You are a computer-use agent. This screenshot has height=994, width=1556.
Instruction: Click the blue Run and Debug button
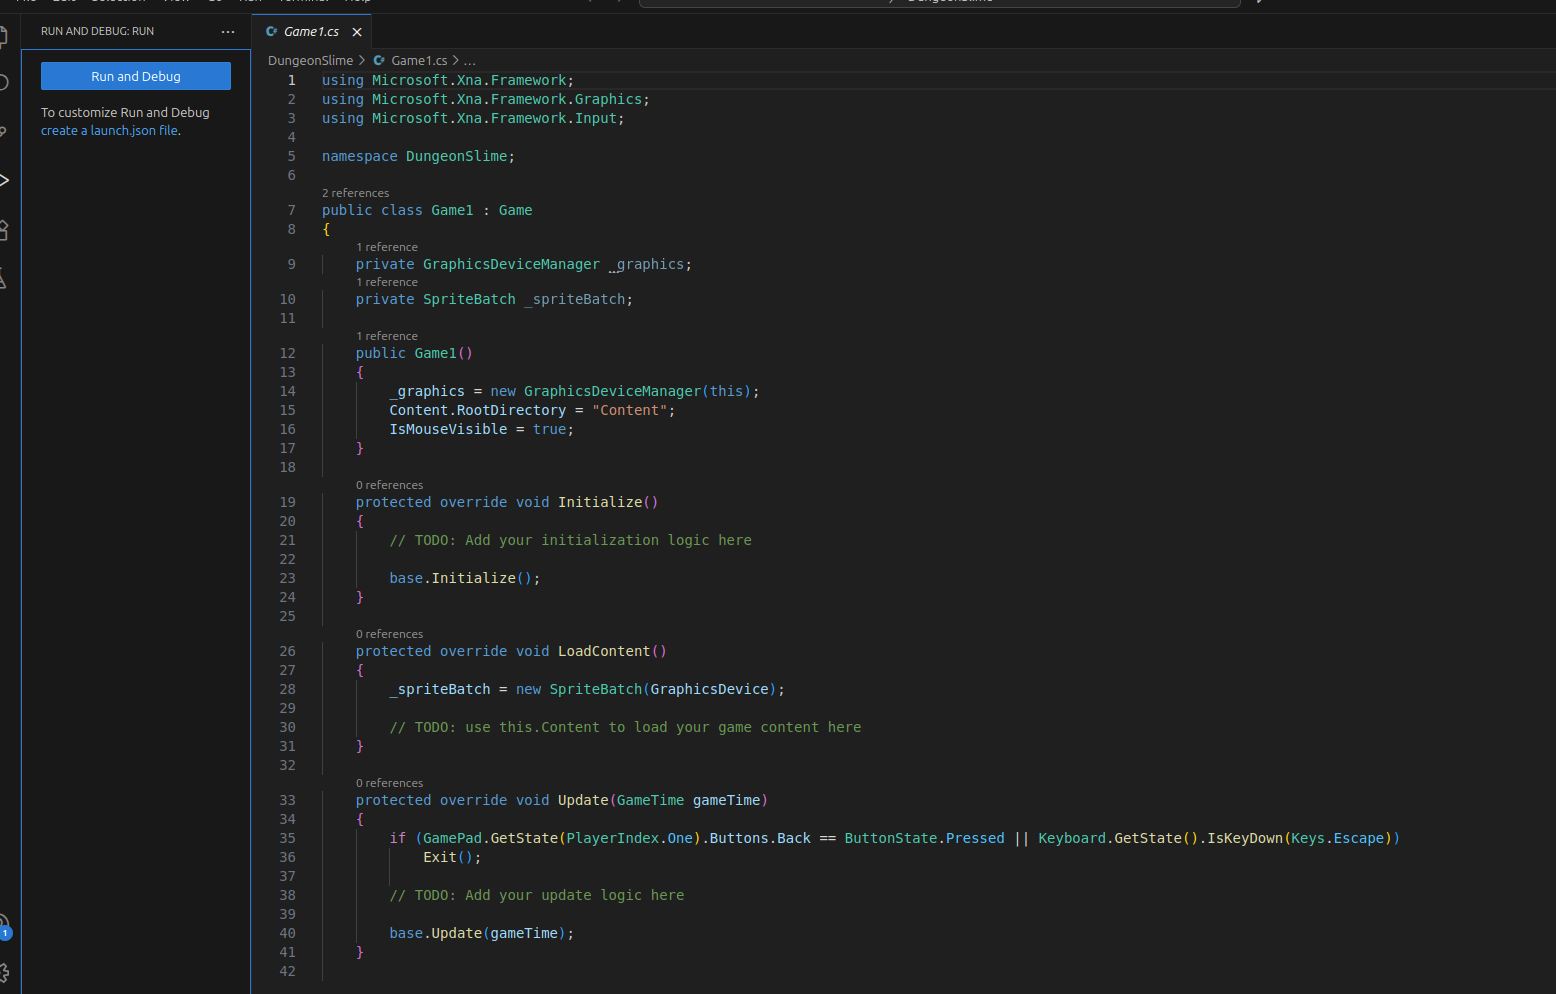136,76
